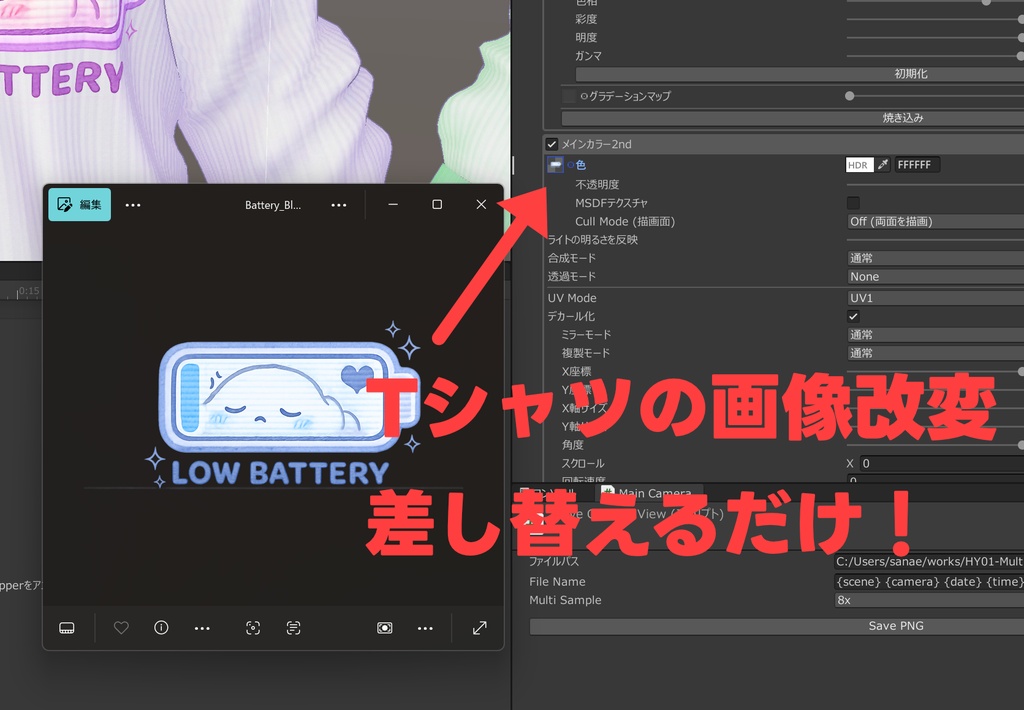
Task: Click the ガンマ slider track
Action: (935, 56)
